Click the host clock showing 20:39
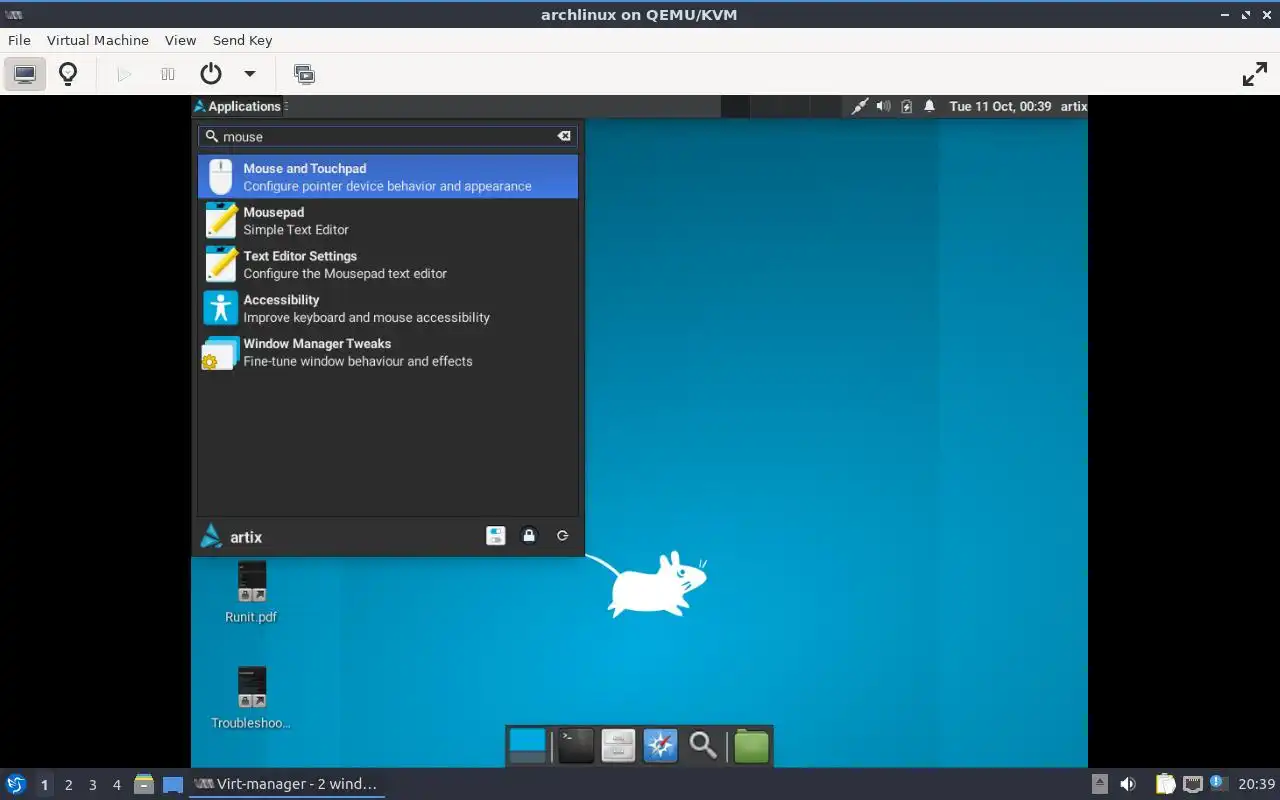The height and width of the screenshot is (800, 1280). (x=1257, y=784)
